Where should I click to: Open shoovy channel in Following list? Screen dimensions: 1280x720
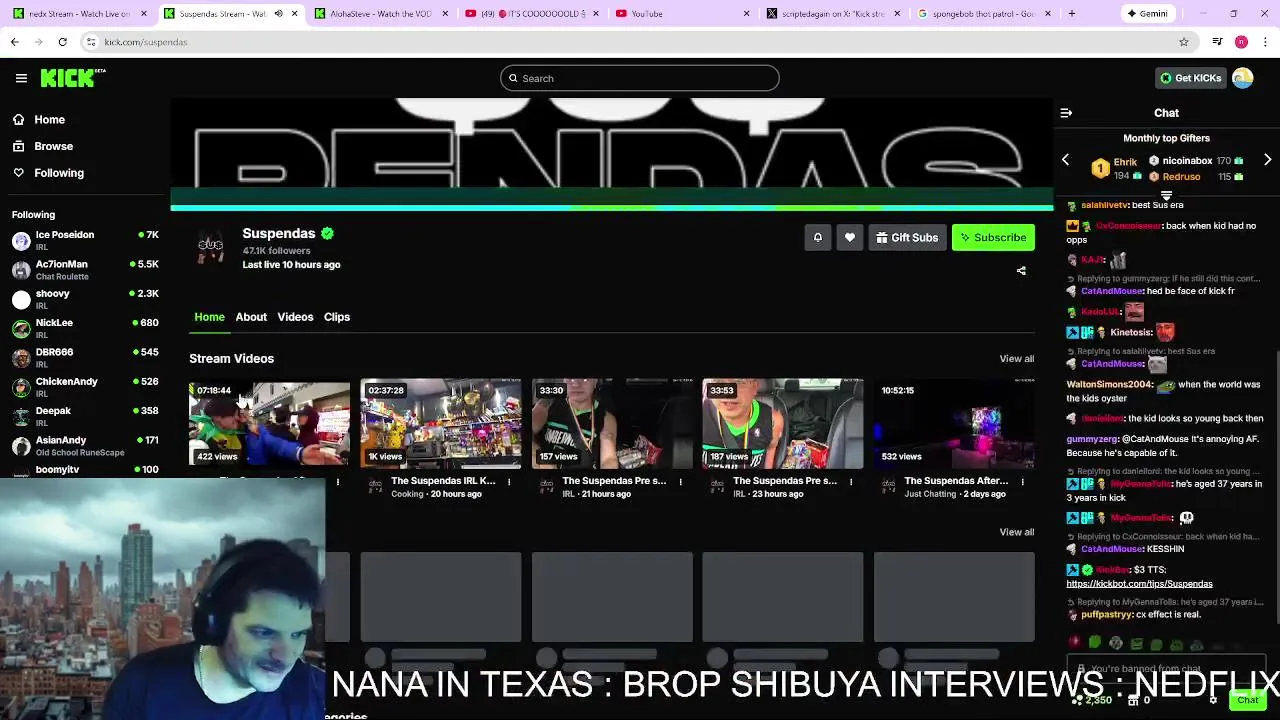(85, 299)
